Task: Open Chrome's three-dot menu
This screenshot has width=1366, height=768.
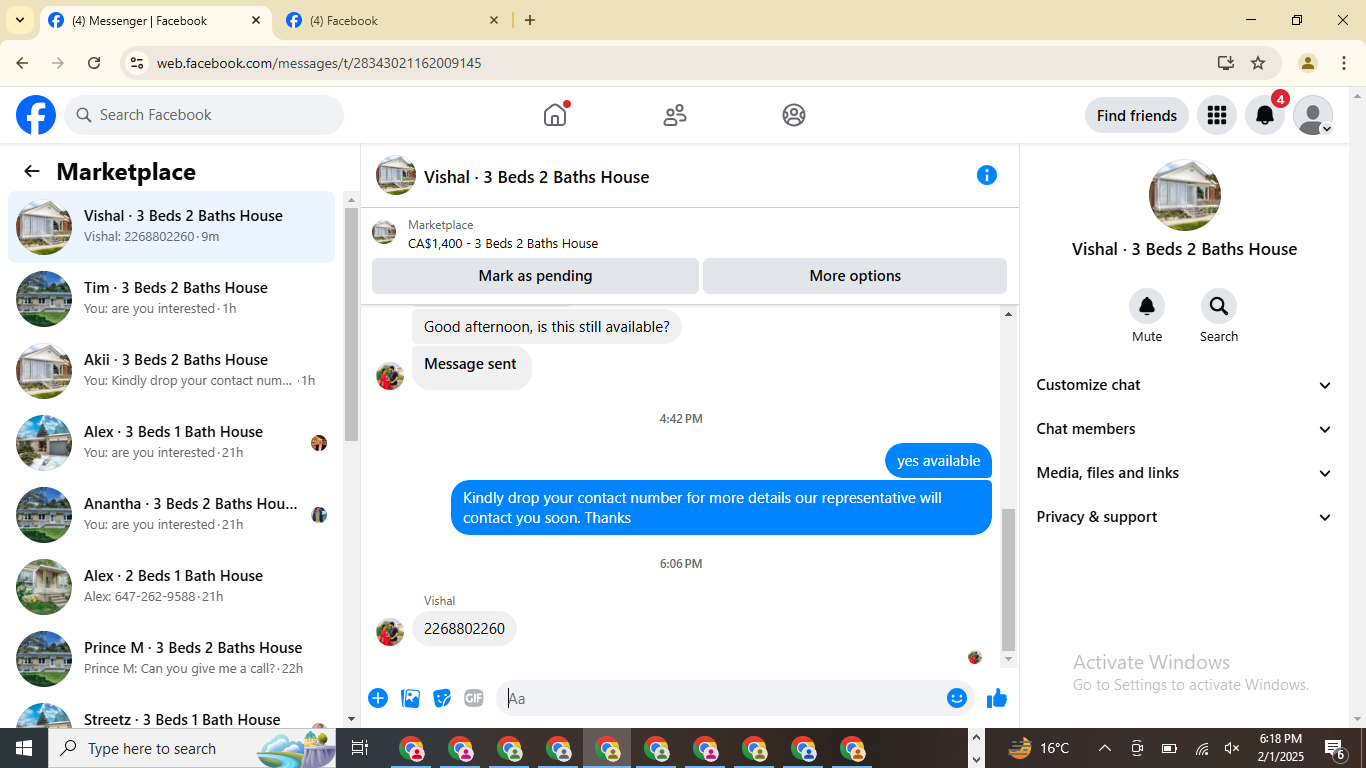Action: [x=1343, y=63]
